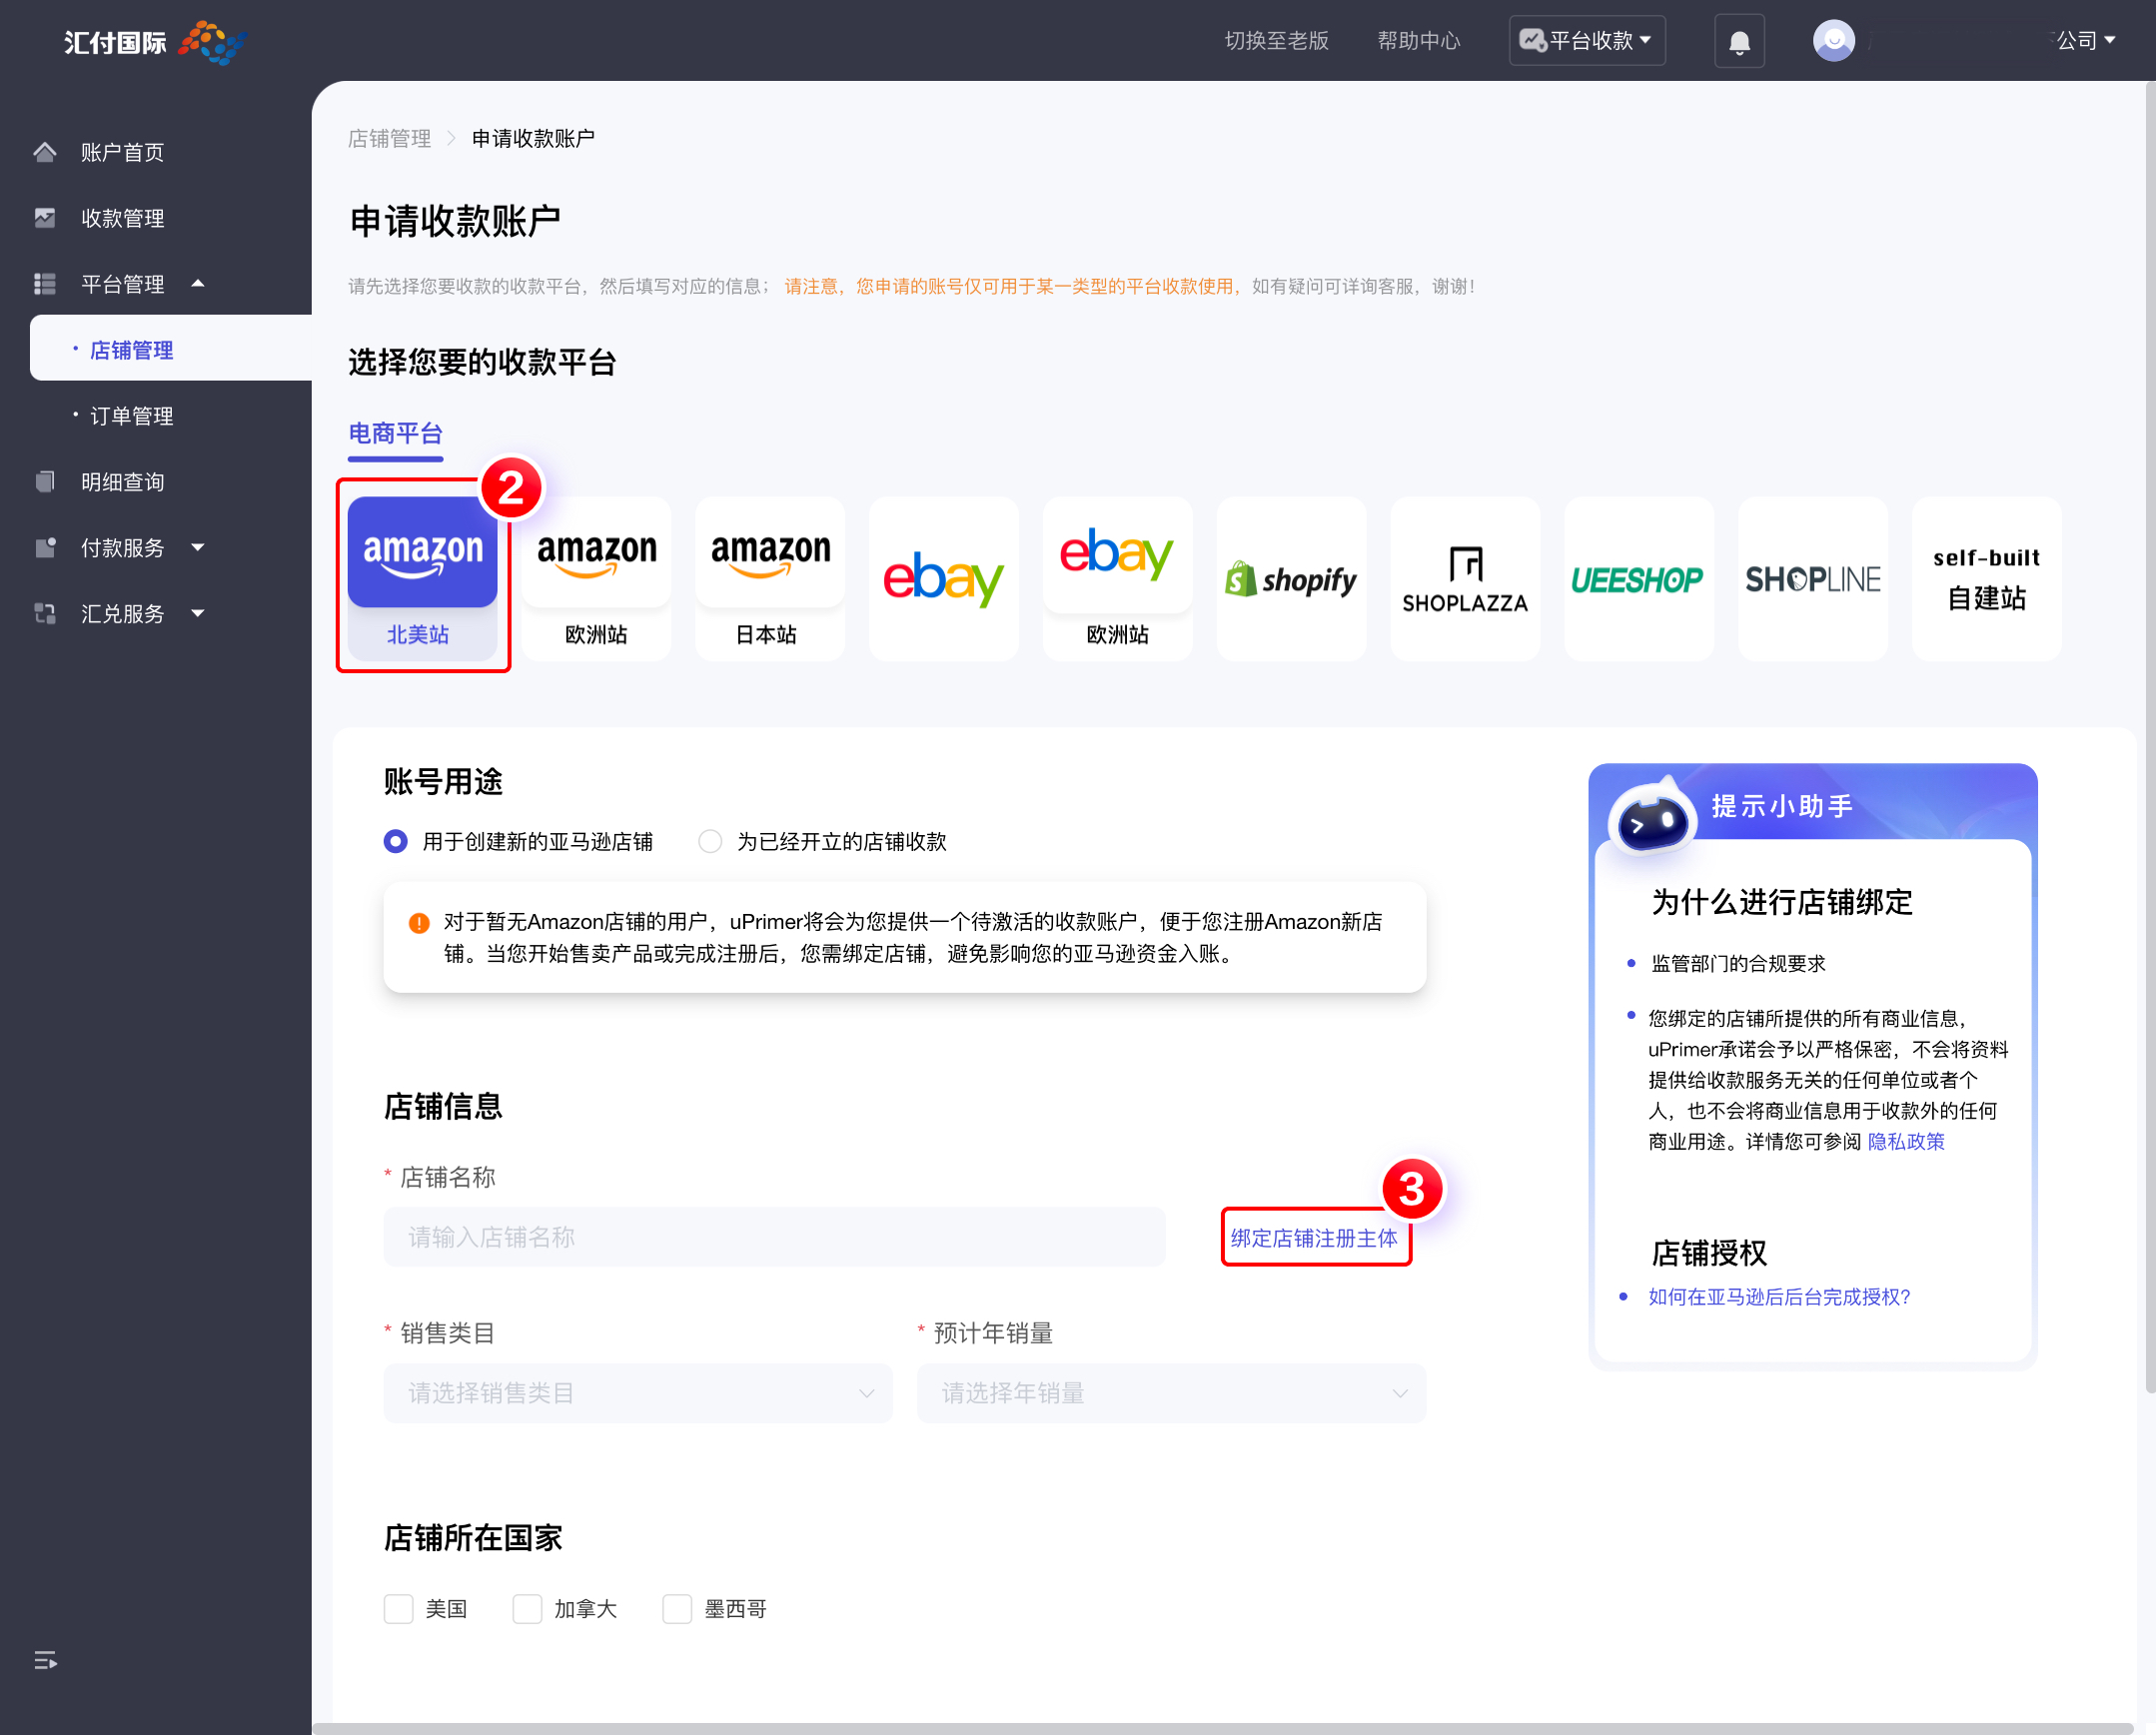Open 账户首页 in the sidebar
Viewport: 2156px width, 1736px height.
pos(122,152)
